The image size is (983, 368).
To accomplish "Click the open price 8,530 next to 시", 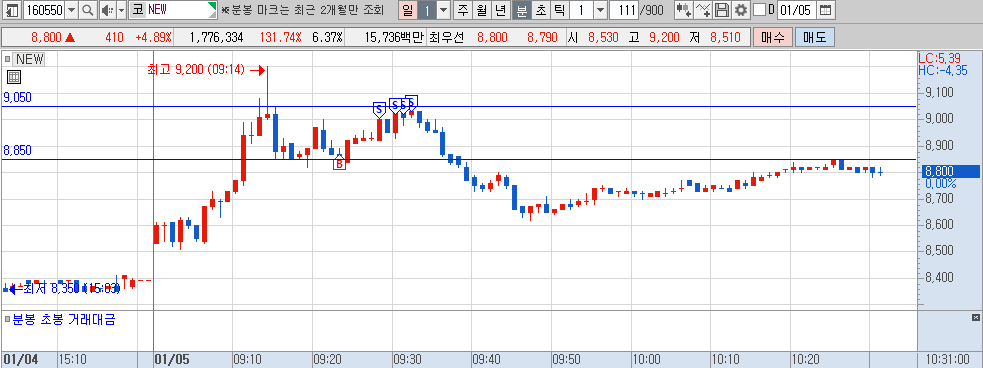I will tap(603, 38).
